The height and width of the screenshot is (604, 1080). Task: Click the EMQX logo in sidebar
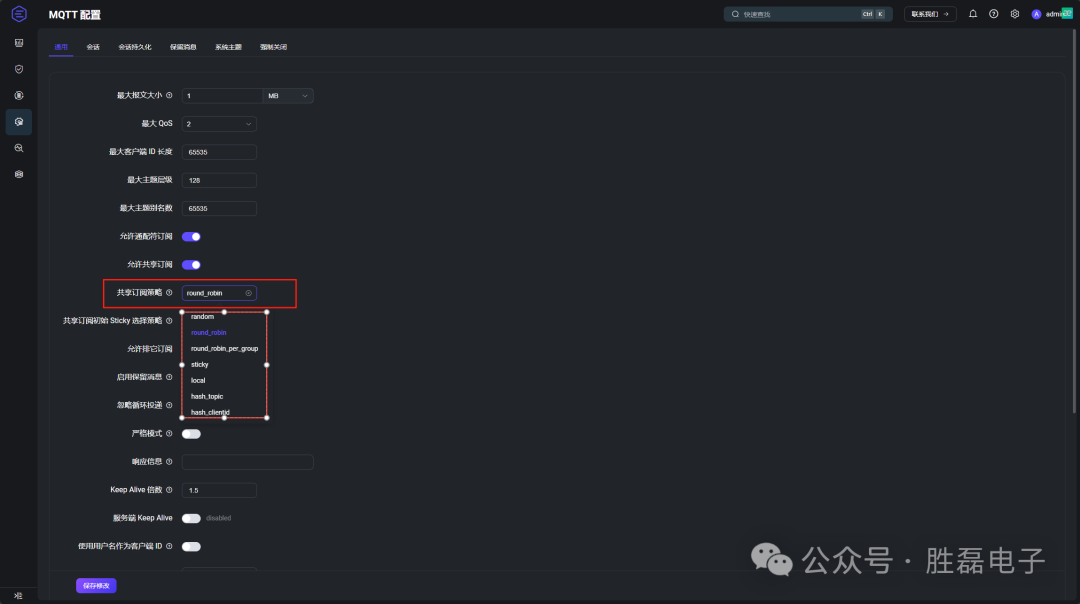(x=19, y=14)
